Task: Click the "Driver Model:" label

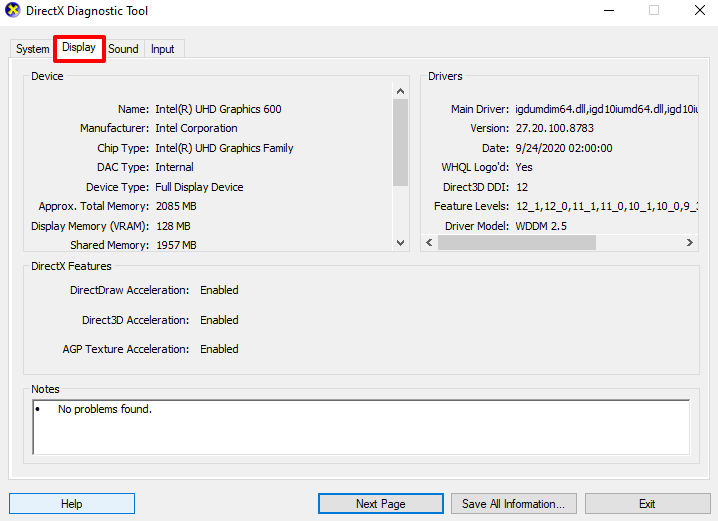Action: (477, 226)
